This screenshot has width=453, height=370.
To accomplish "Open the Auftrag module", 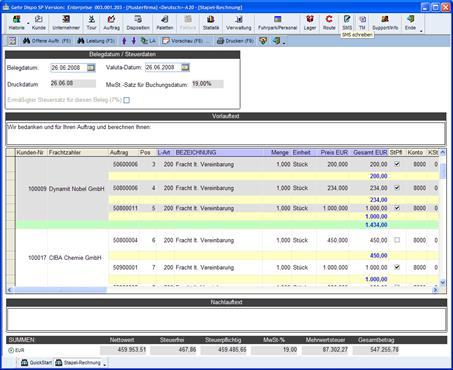I will pos(112,23).
